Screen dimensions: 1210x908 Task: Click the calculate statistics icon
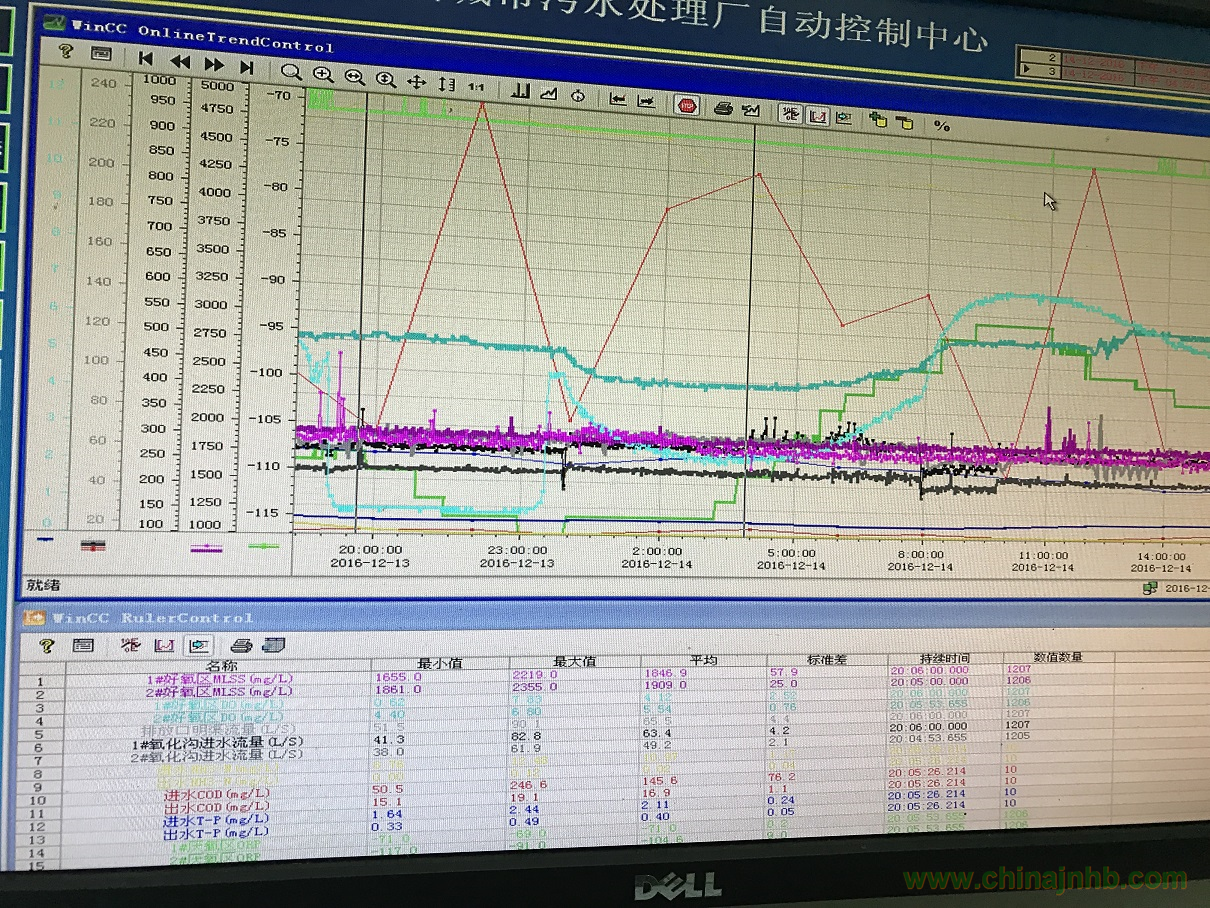tap(845, 117)
